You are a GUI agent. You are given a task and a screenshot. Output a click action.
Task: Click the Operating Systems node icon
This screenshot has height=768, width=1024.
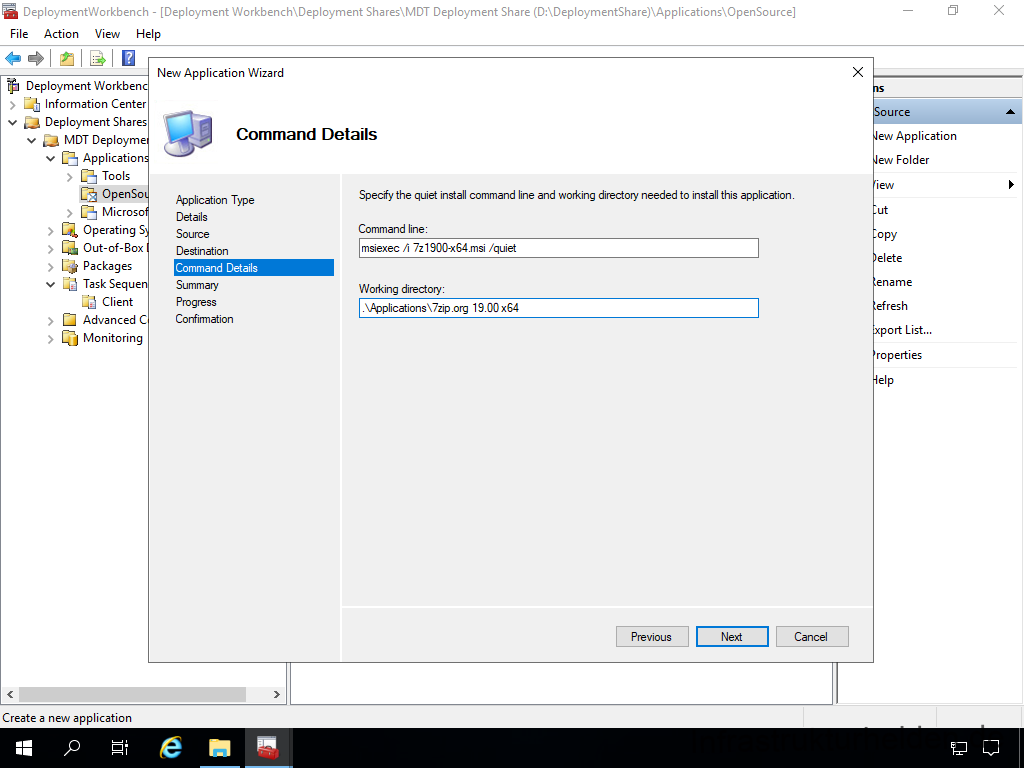70,230
